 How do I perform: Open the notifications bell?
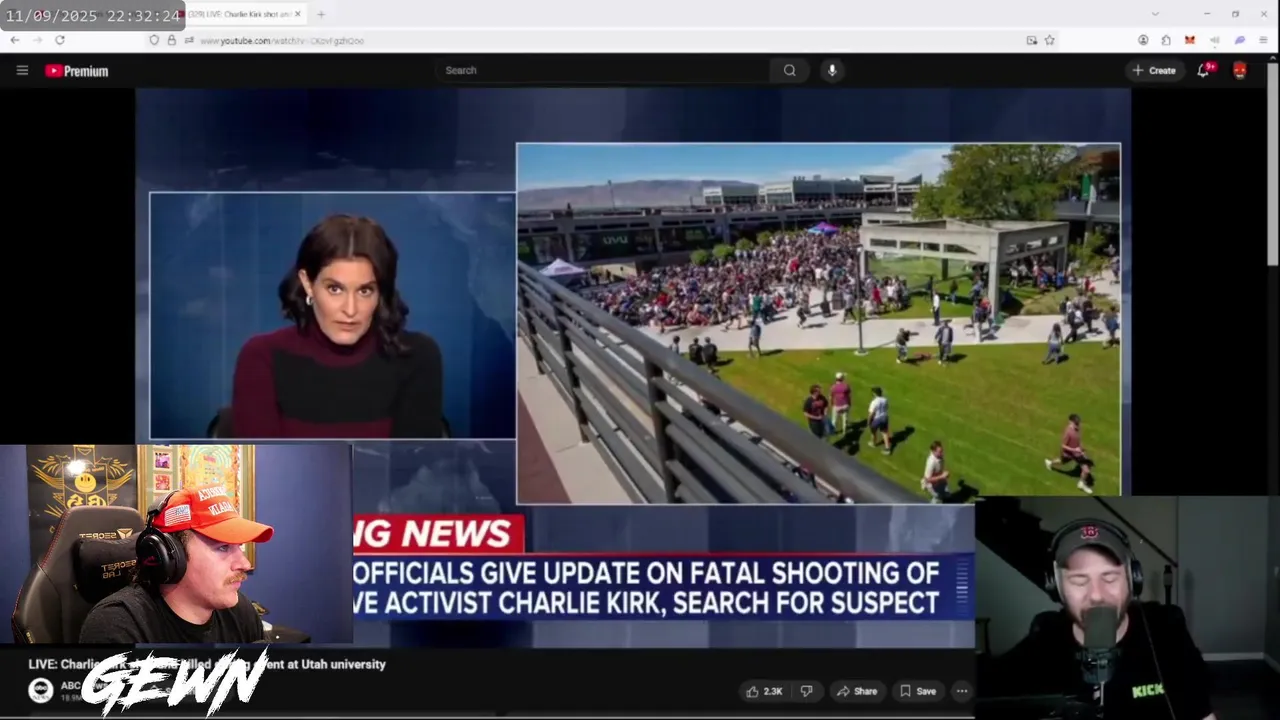(1204, 70)
